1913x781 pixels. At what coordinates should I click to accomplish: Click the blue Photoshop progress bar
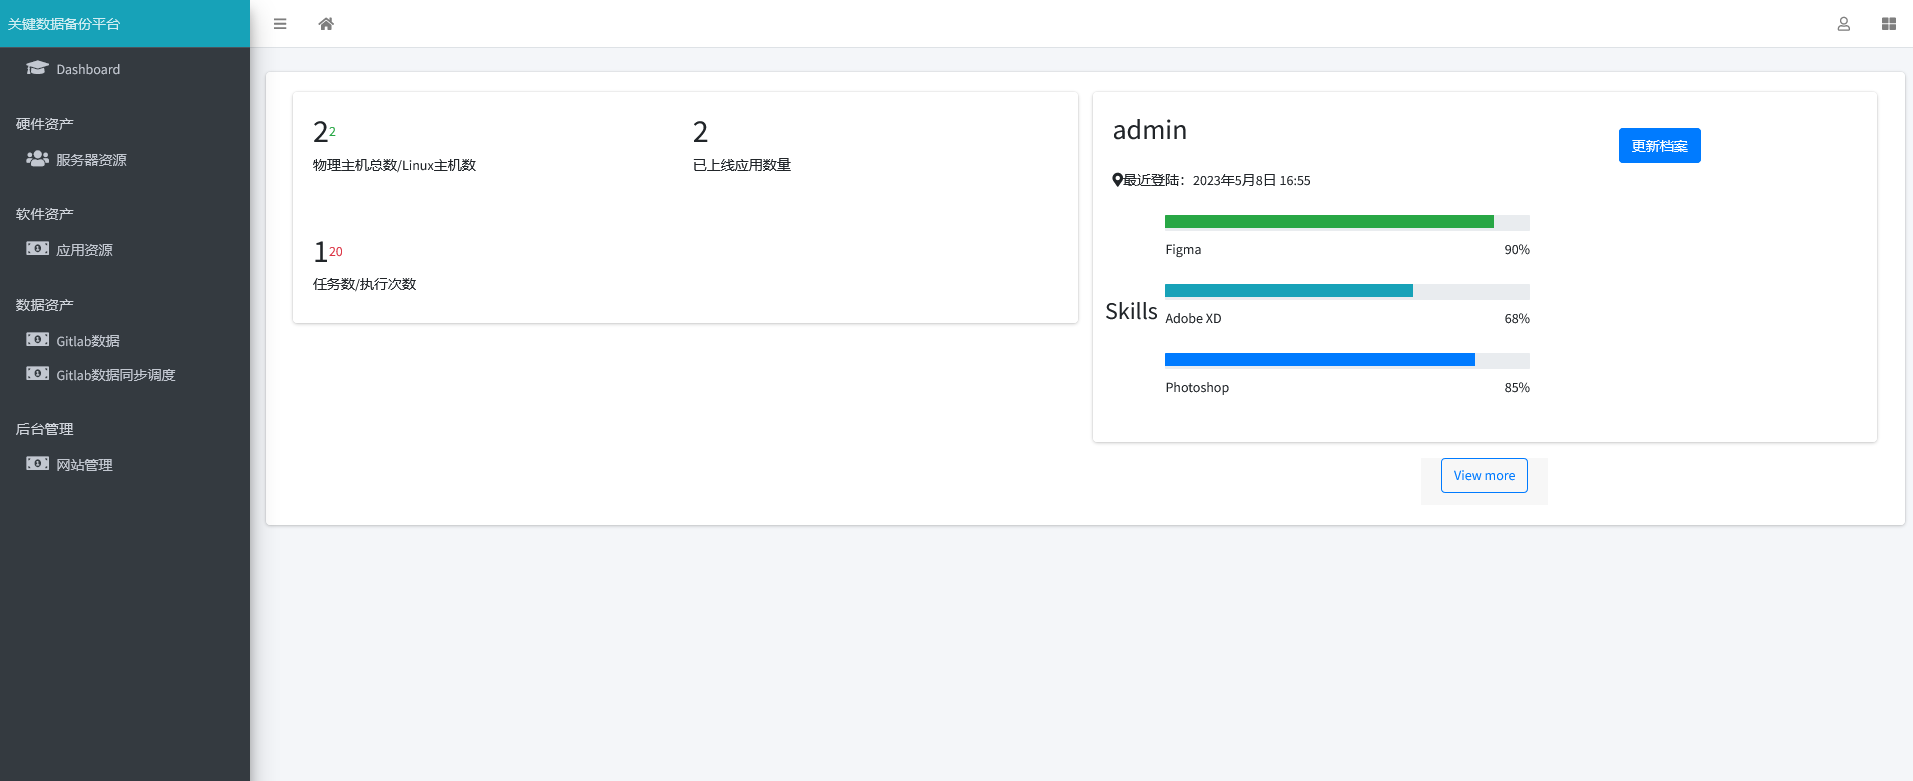(1320, 360)
